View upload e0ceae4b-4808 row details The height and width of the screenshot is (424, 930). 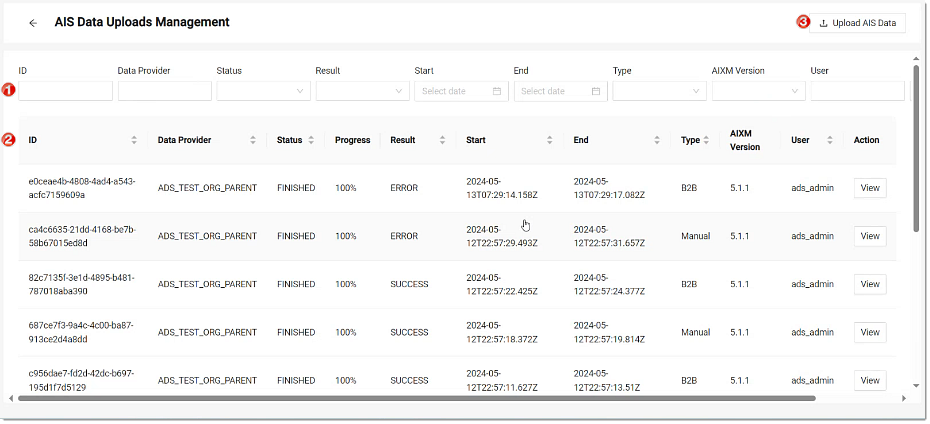point(870,188)
